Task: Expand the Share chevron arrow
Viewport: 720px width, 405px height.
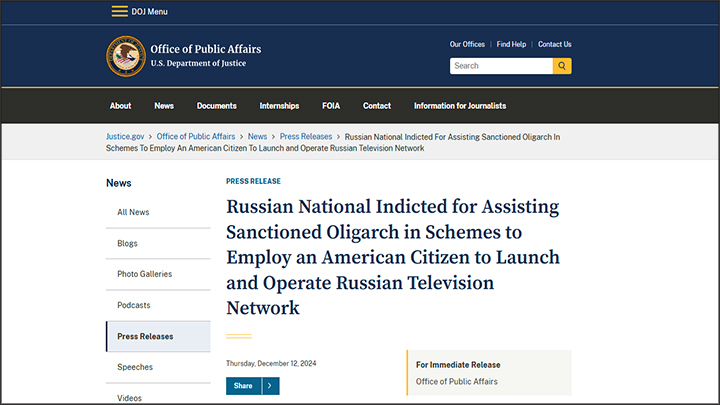Action: [271, 385]
